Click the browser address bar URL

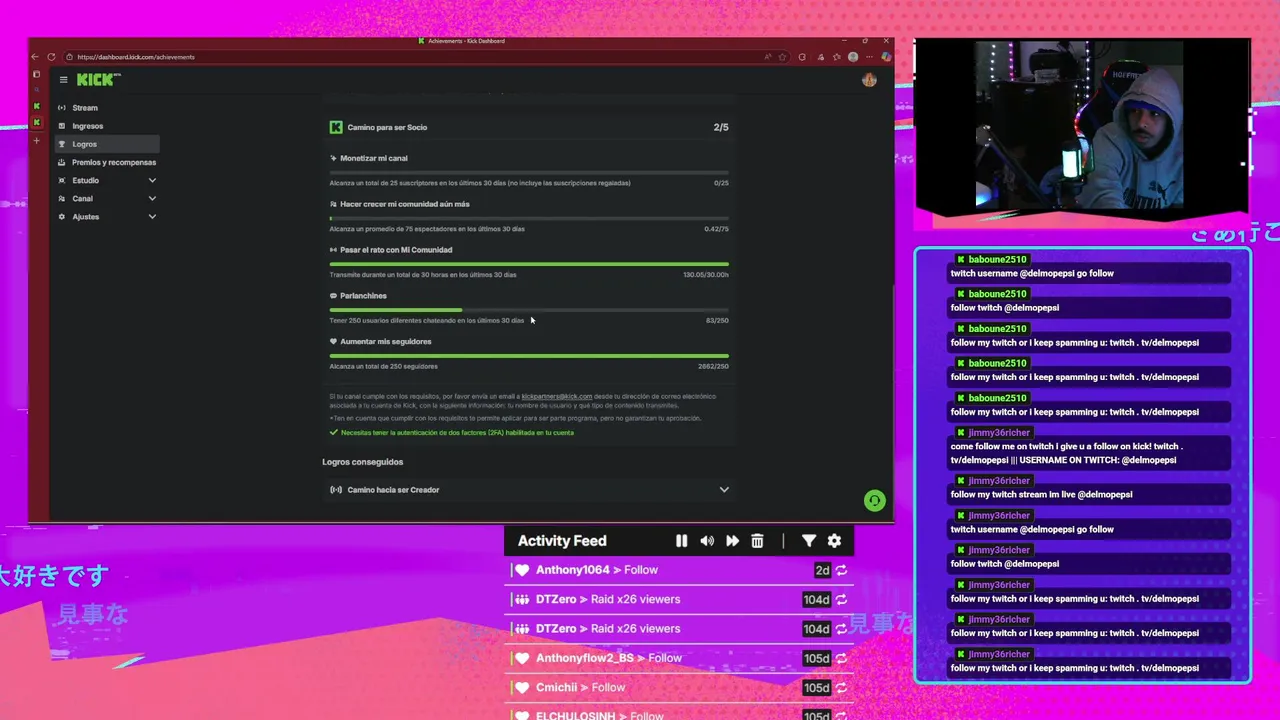[136, 57]
